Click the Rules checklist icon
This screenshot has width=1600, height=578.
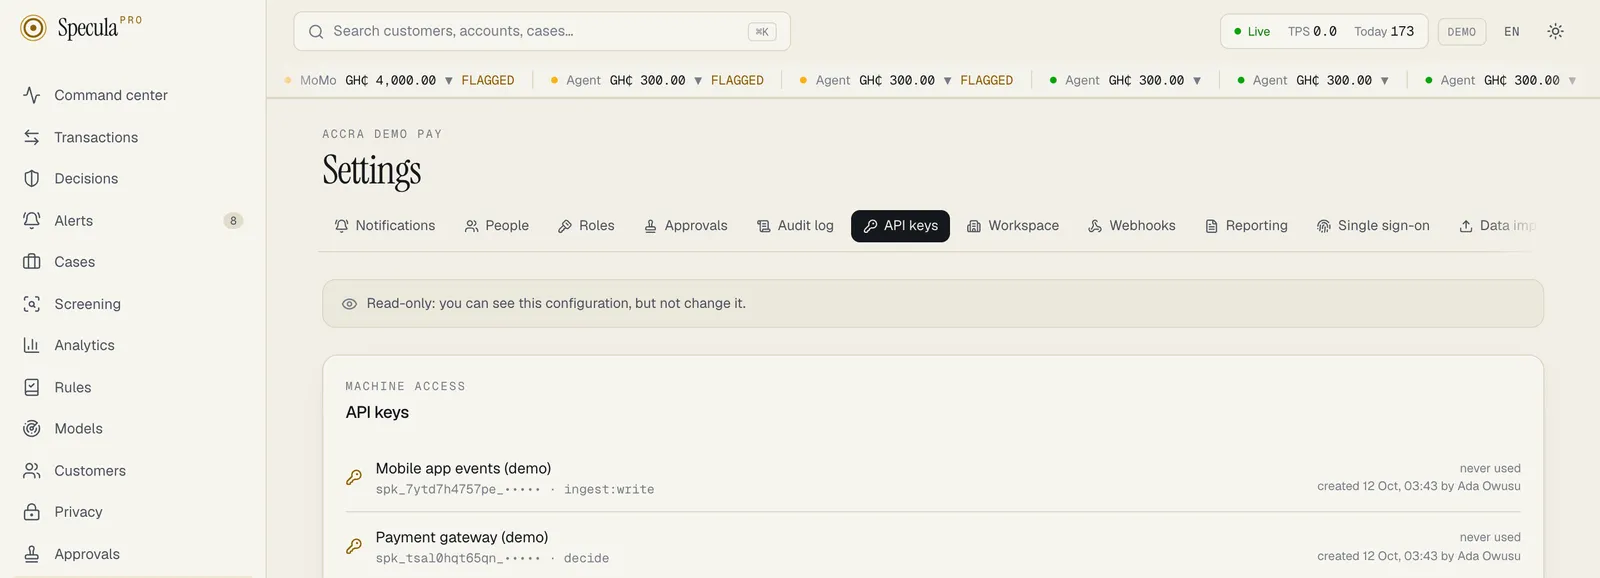32,387
